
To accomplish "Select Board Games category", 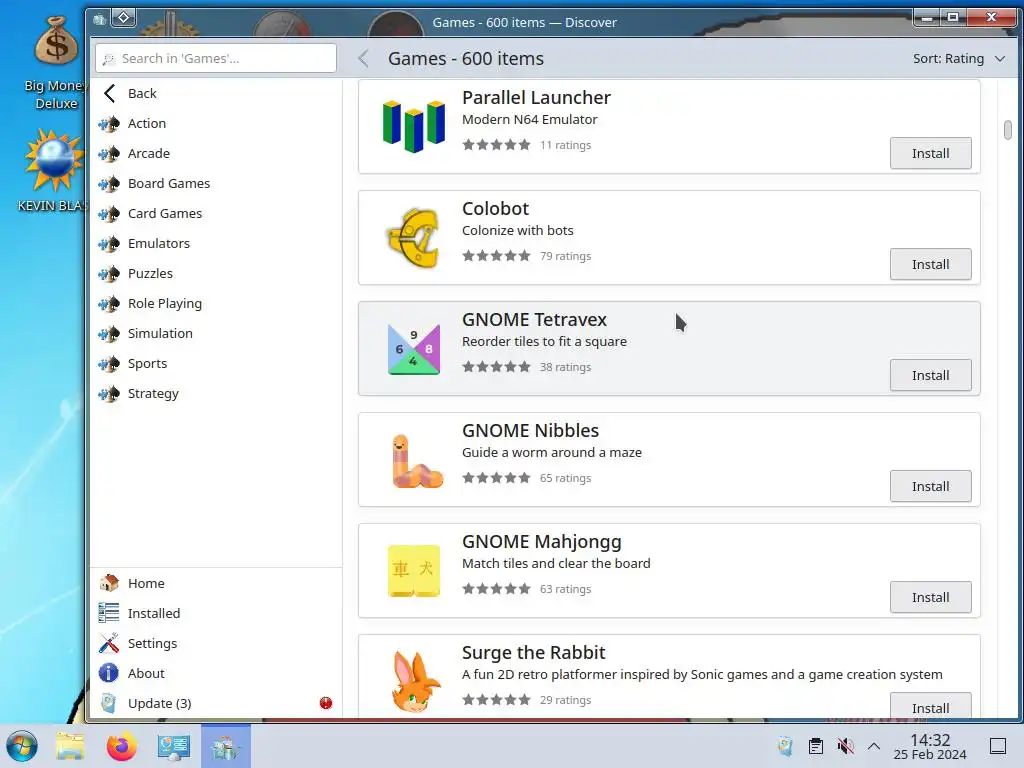I will tap(216, 184).
